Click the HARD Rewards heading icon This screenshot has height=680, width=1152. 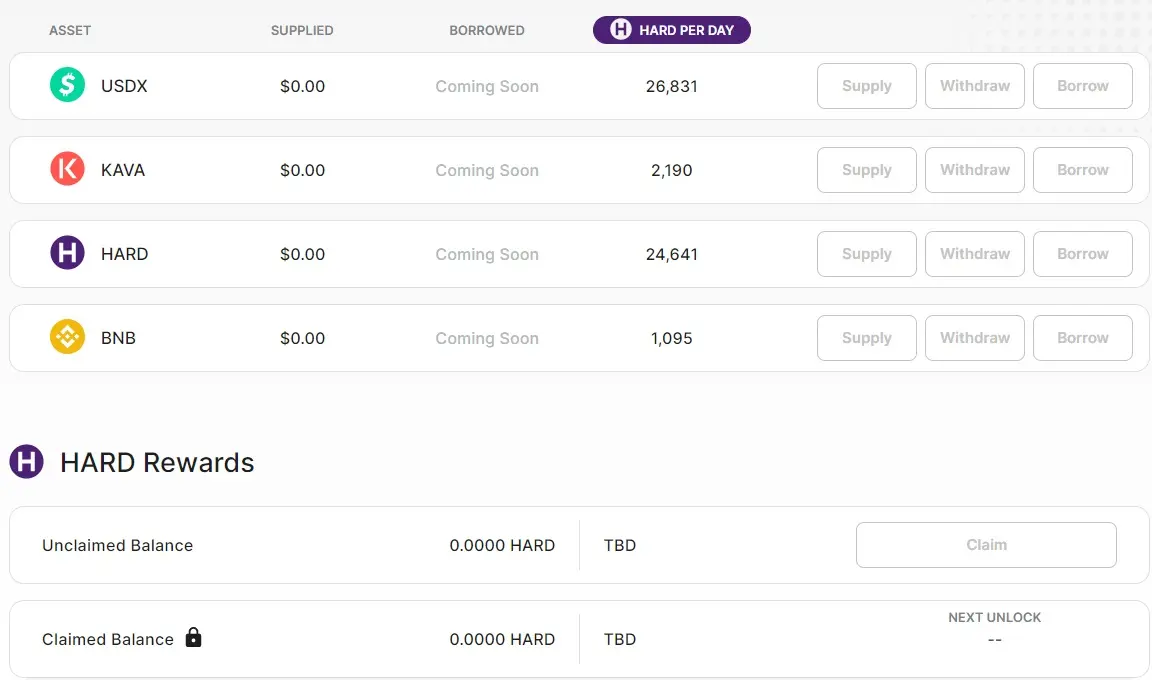click(x=26, y=462)
